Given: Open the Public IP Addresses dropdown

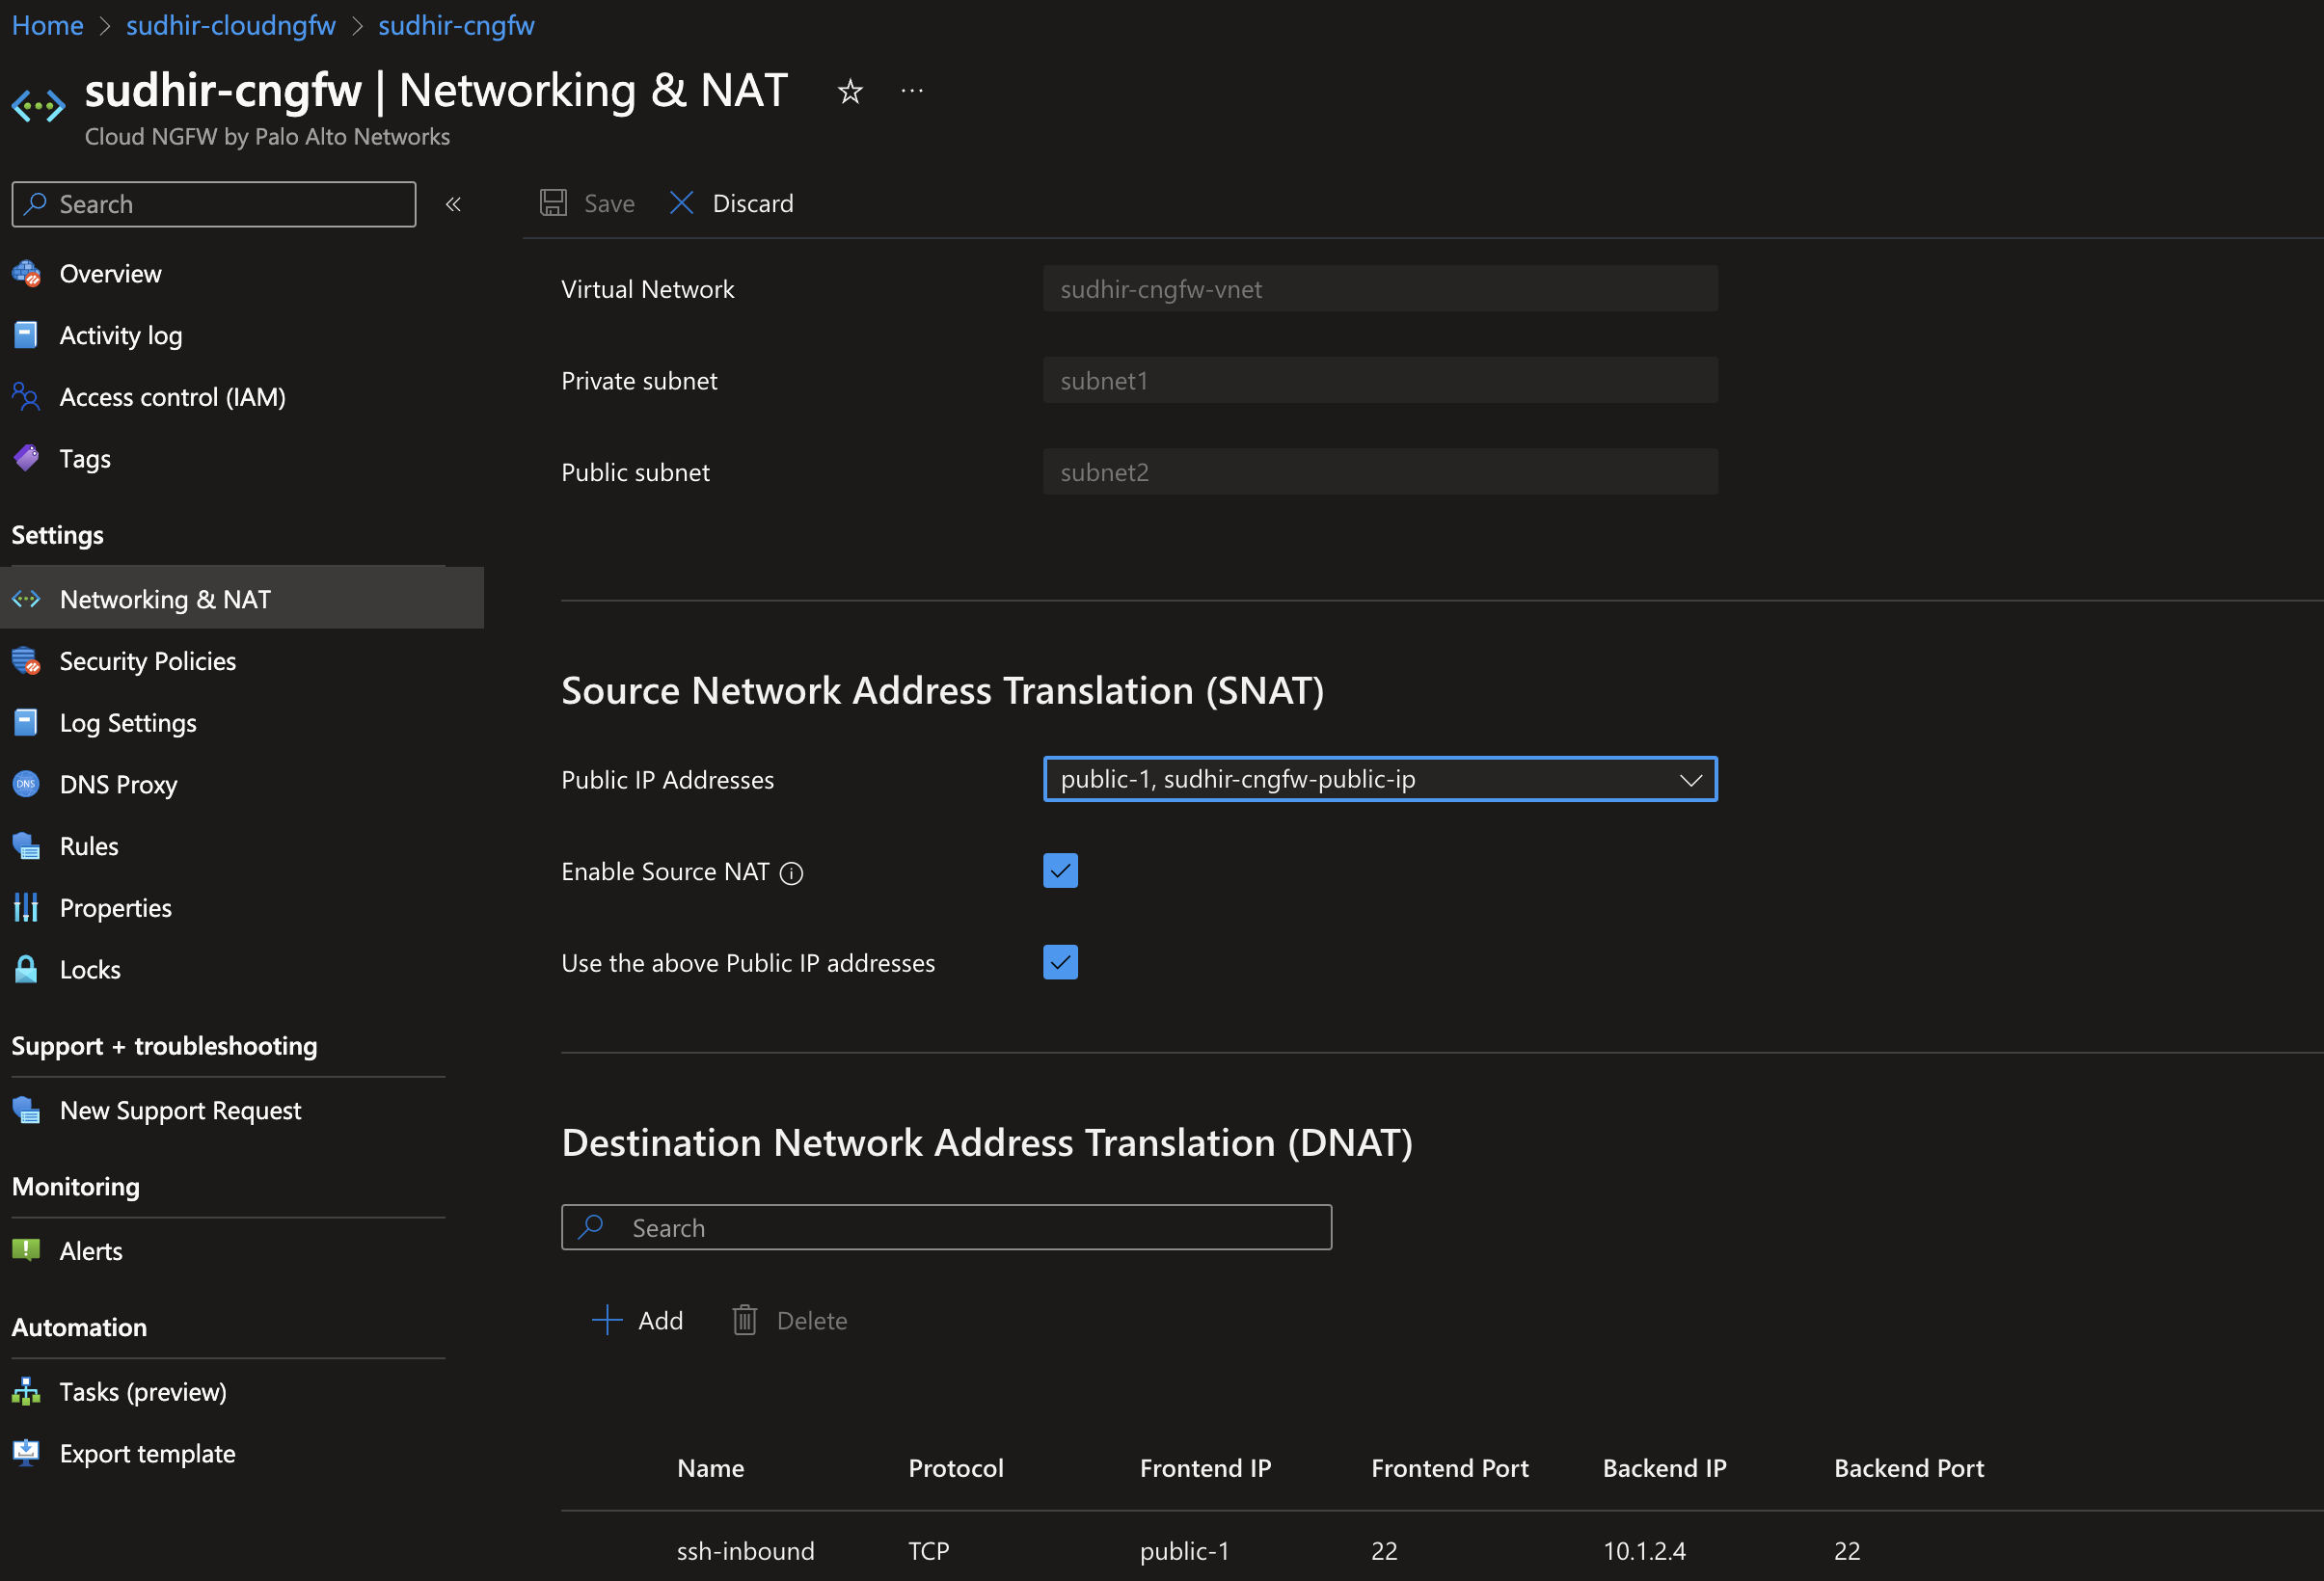Looking at the screenshot, I should pos(1691,779).
